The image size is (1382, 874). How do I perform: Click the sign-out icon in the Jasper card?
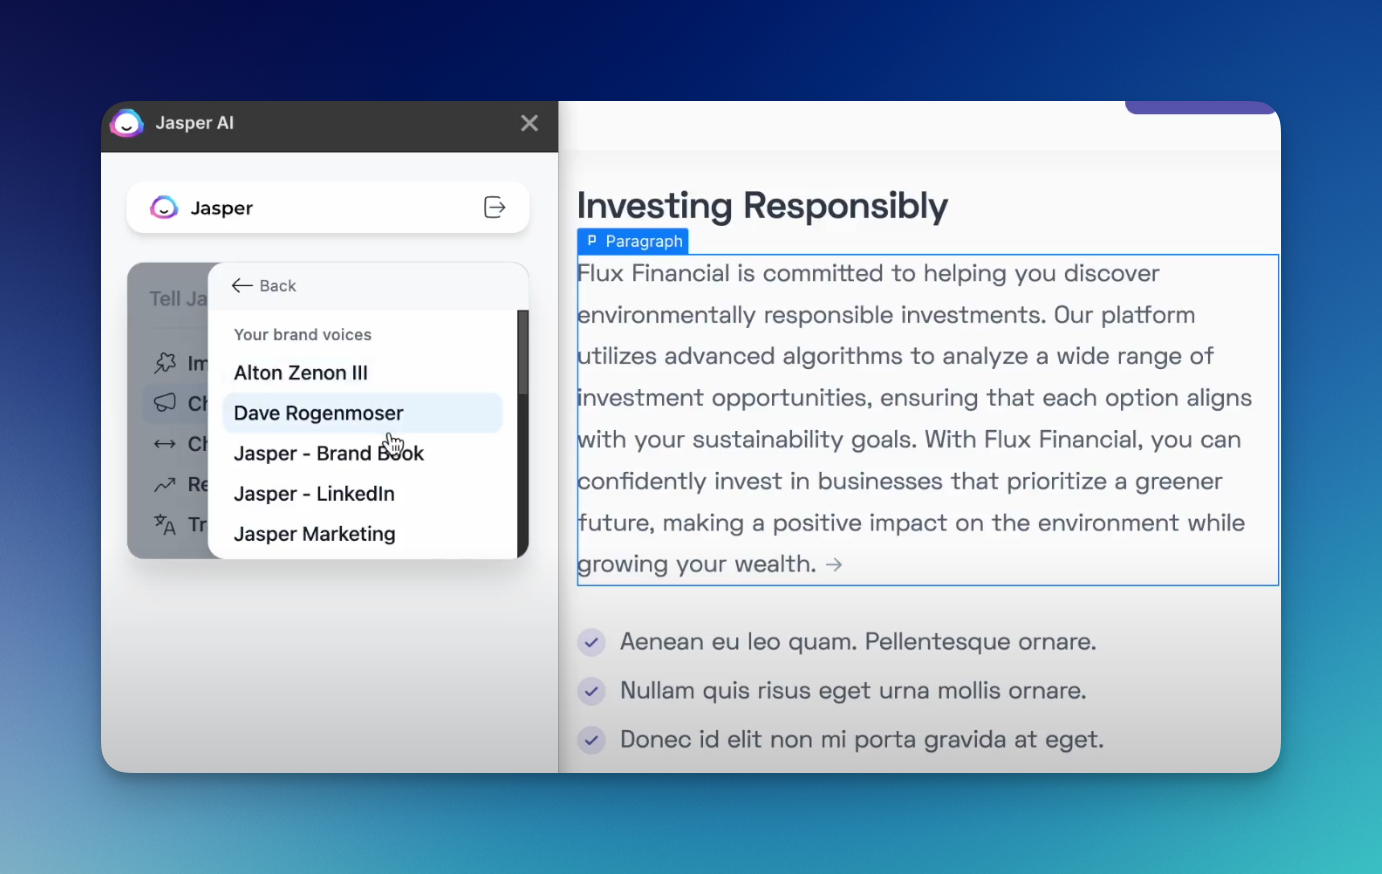pos(495,207)
